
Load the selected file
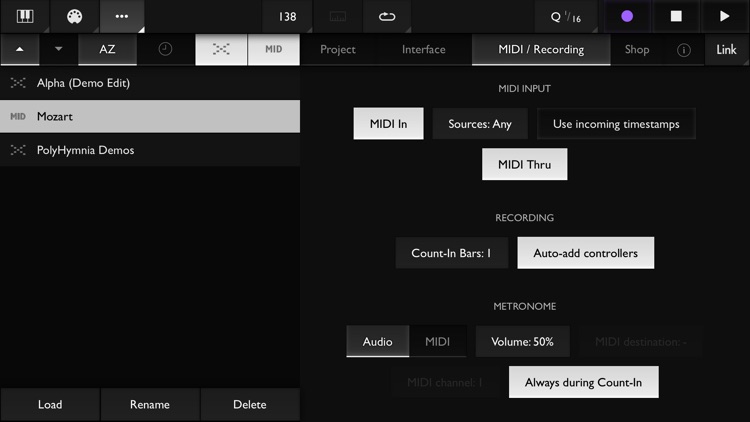coord(50,404)
